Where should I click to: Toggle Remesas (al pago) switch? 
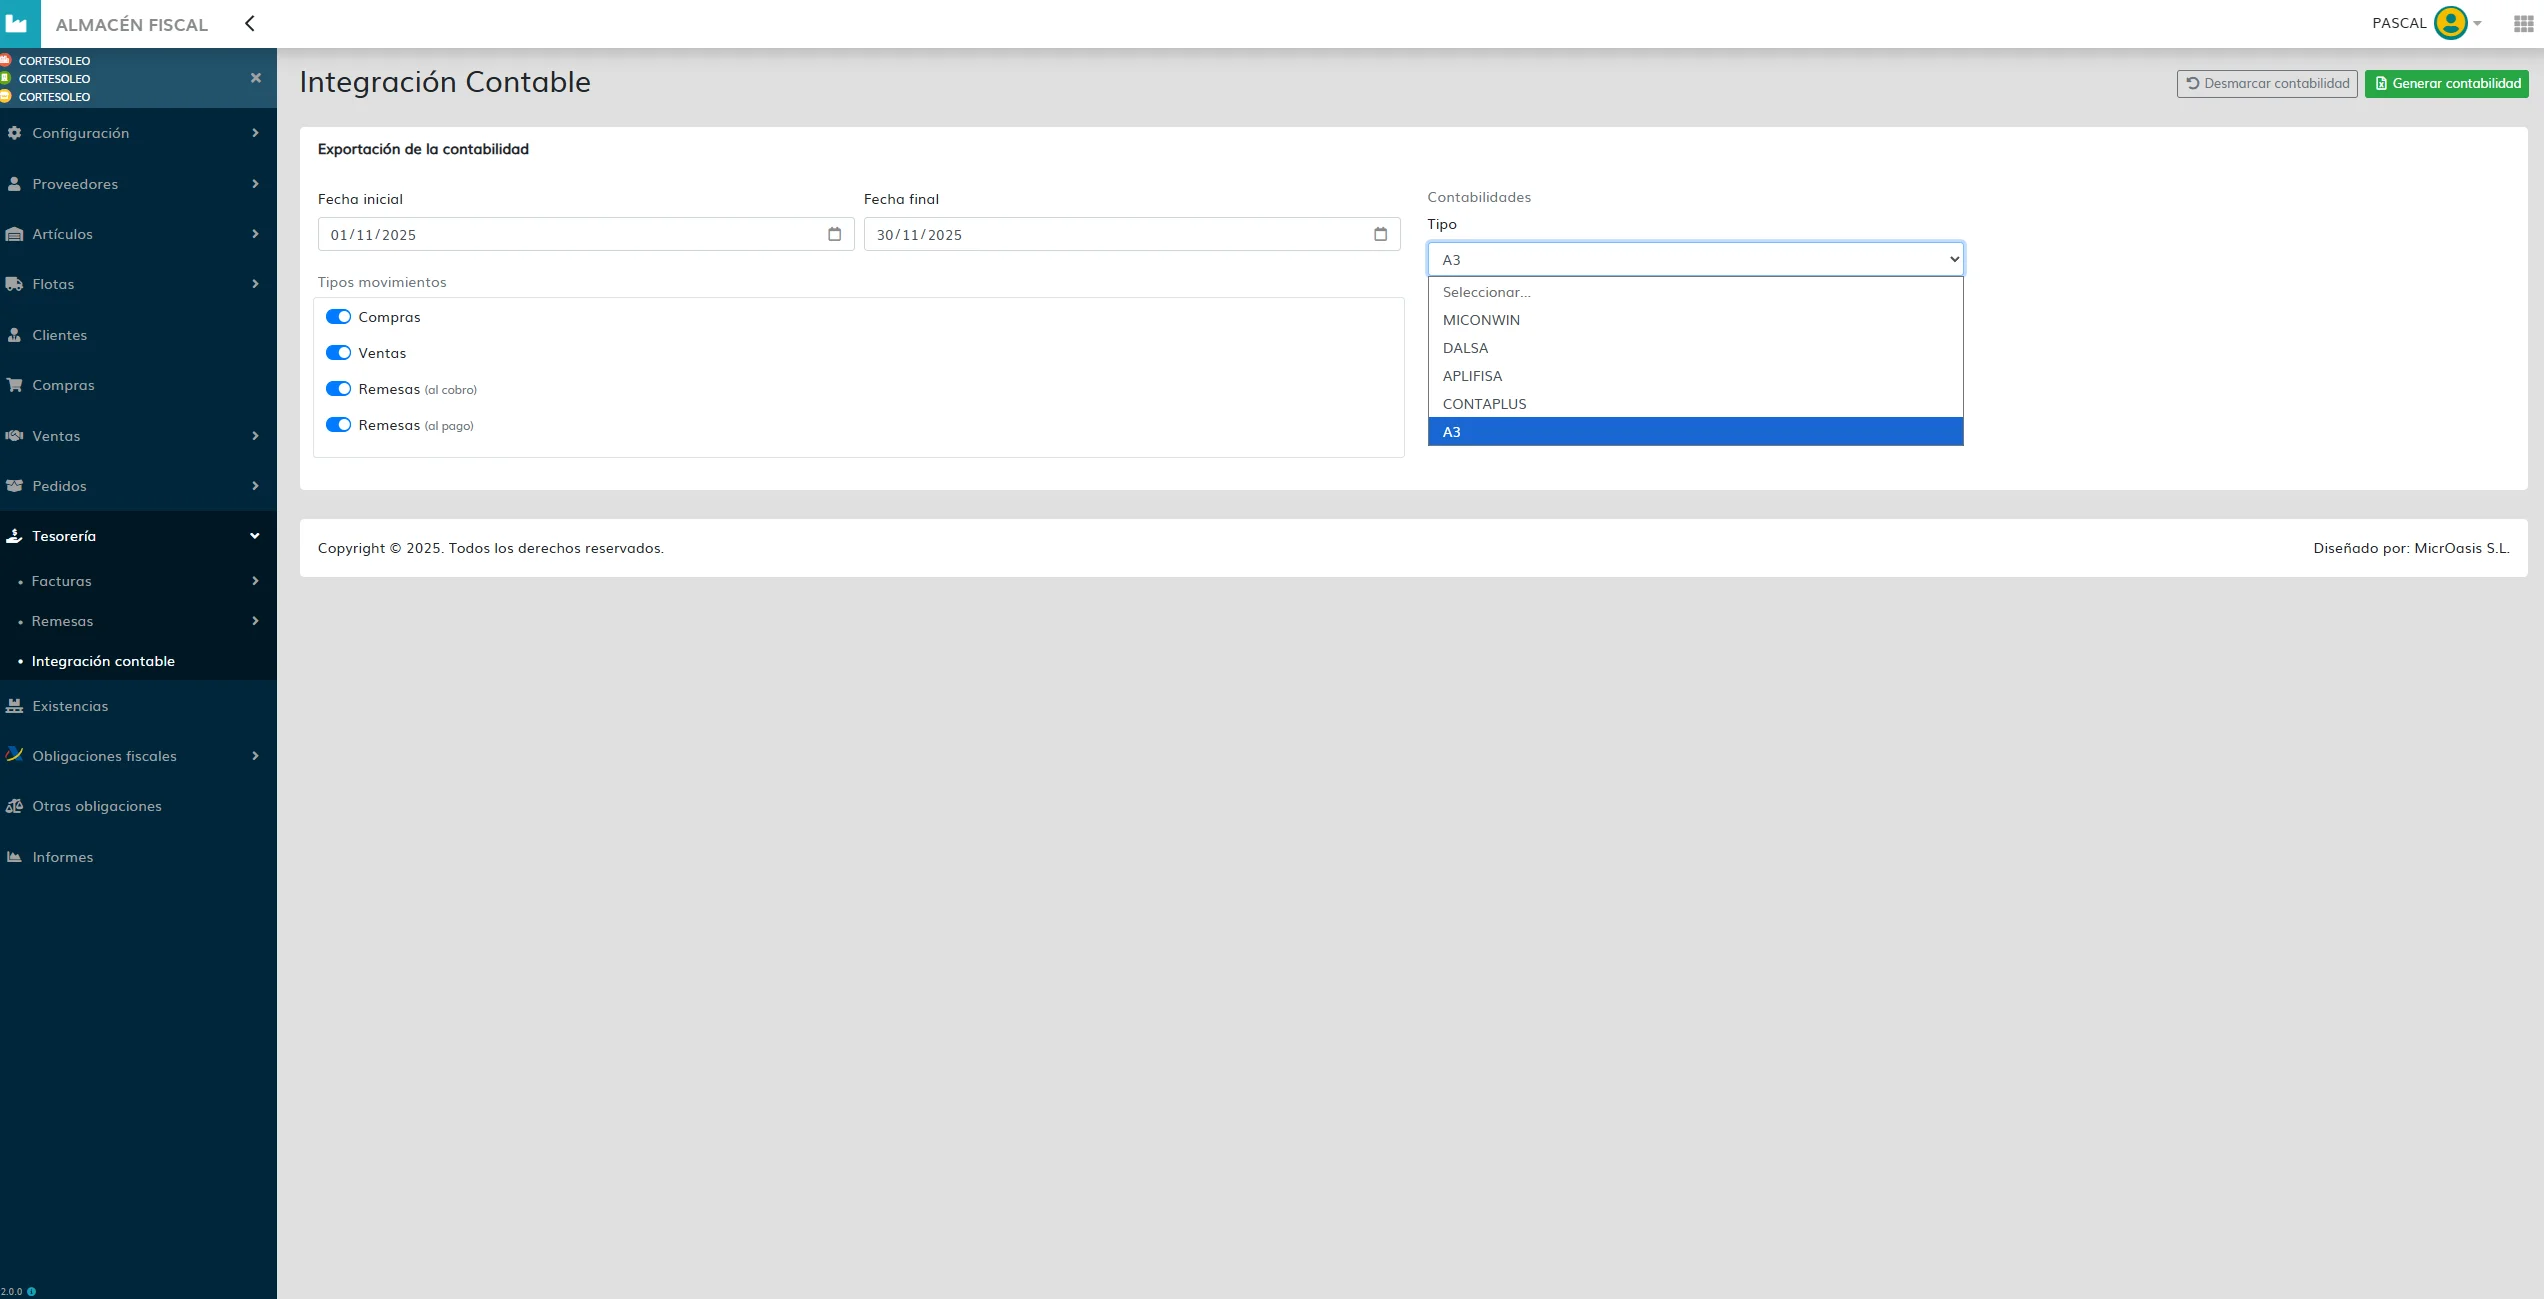338,425
